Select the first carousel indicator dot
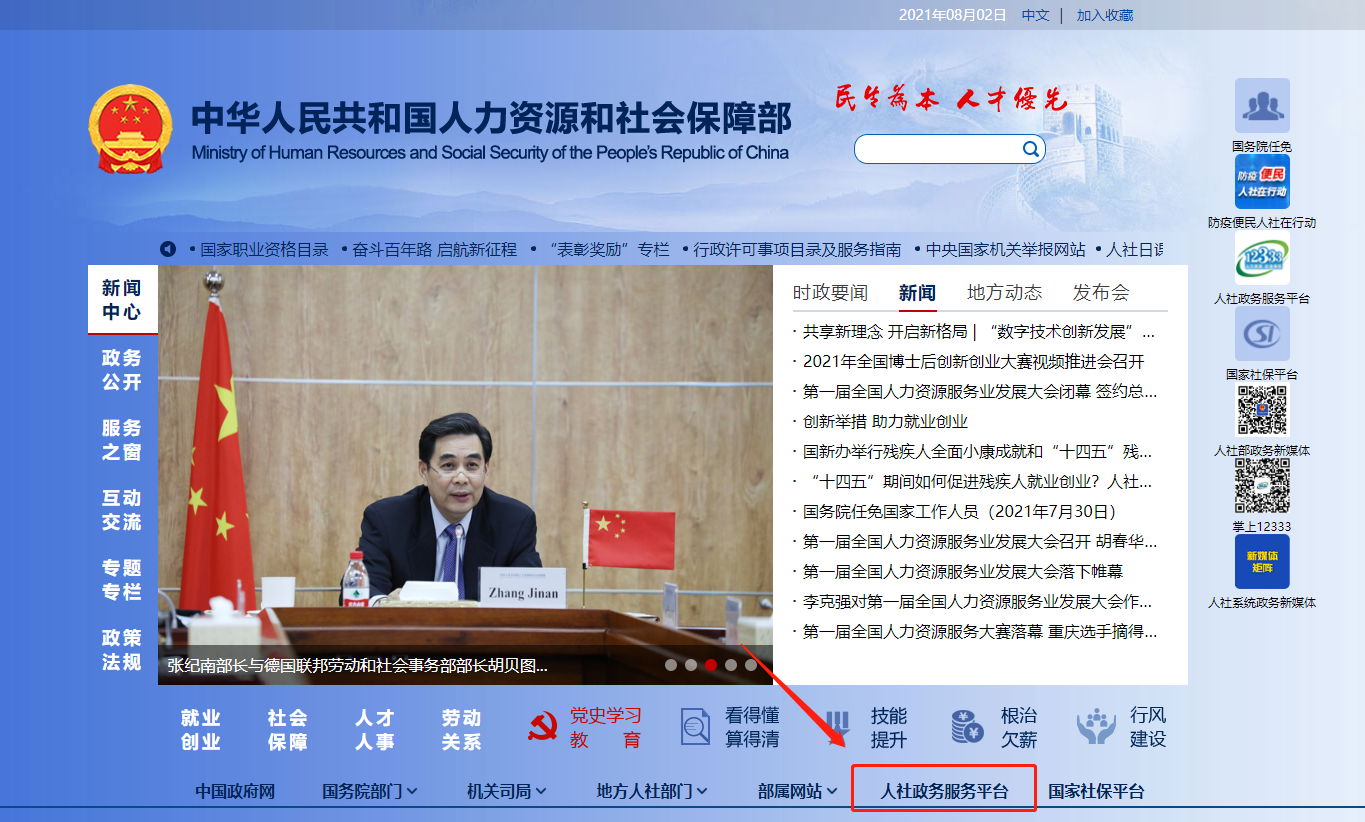The height and width of the screenshot is (822, 1365). click(671, 665)
